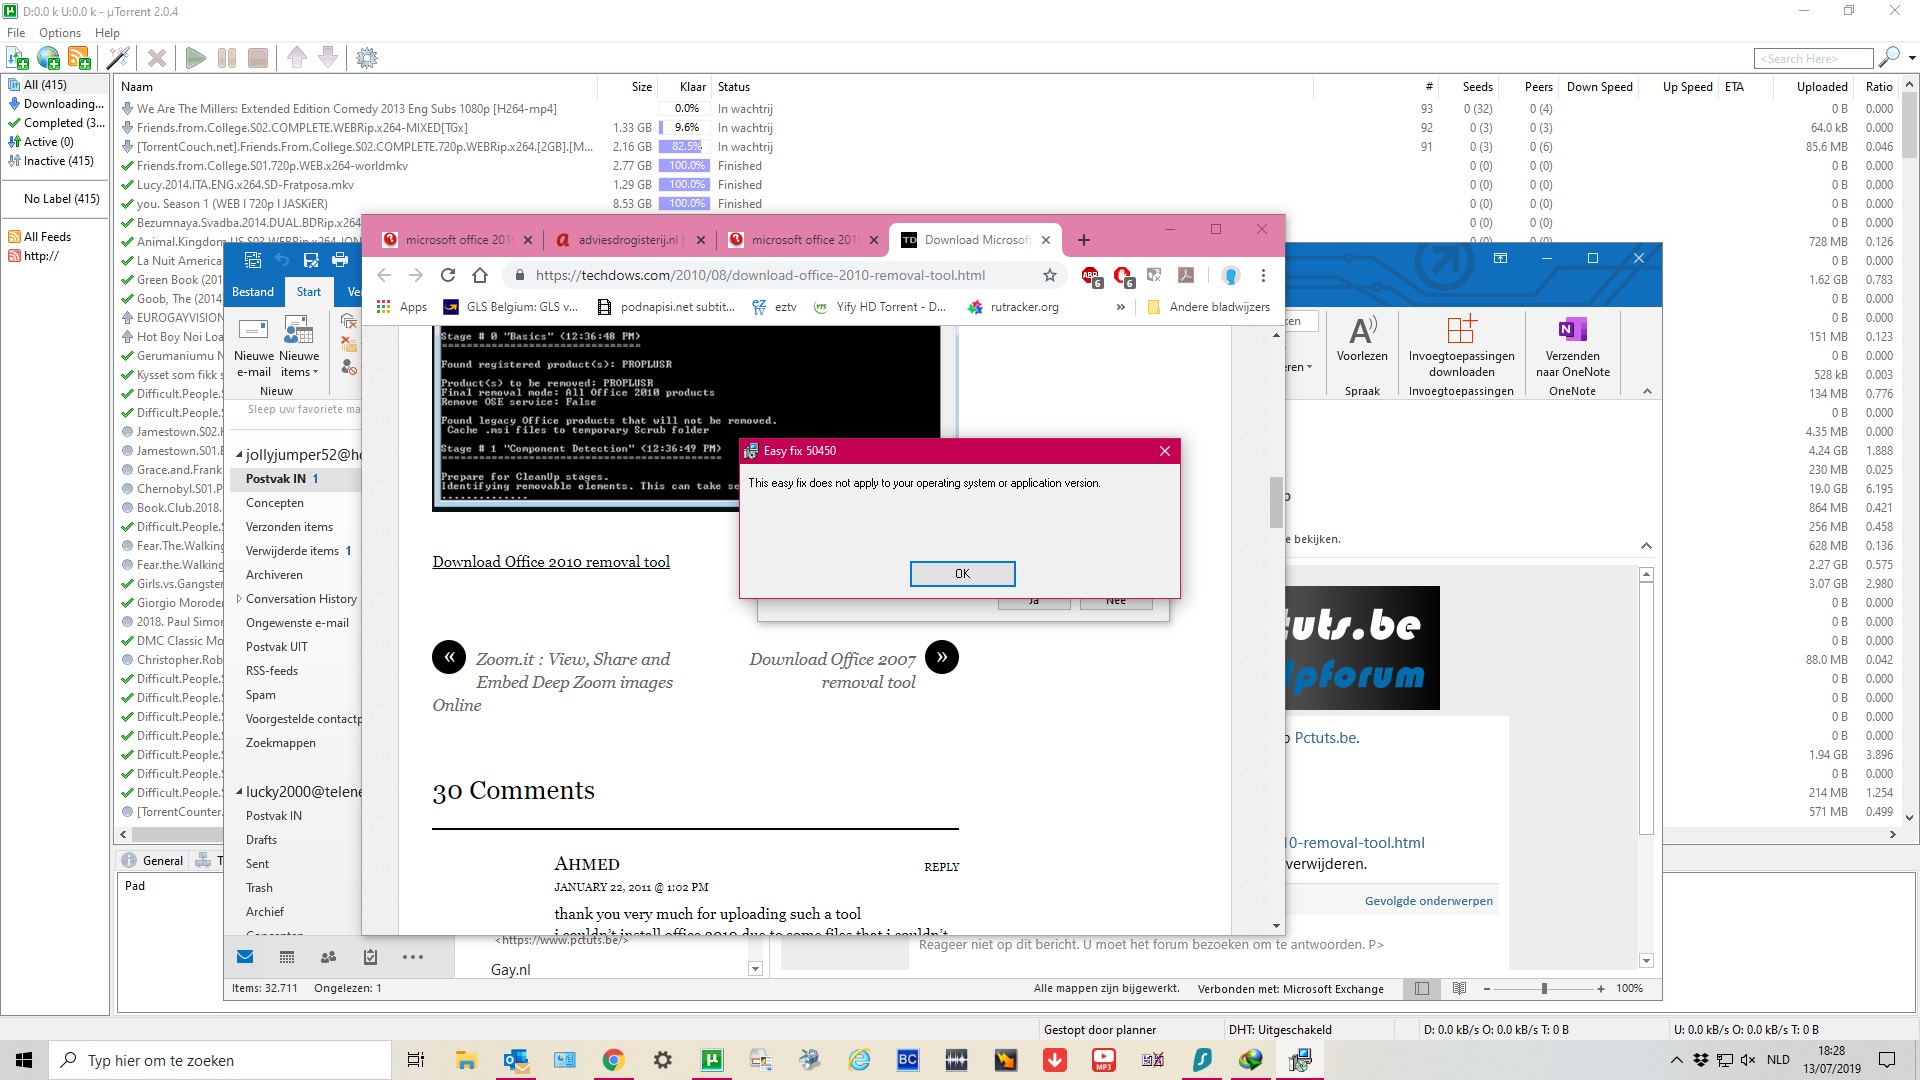Open File Explorer from the Windows taskbar
Image resolution: width=1920 pixels, height=1080 pixels.
466,1060
